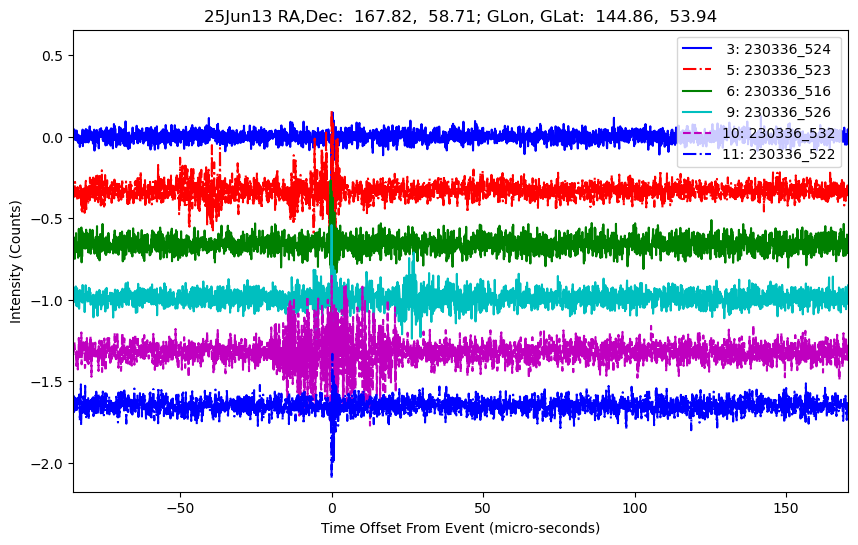Select legend label 11: 230336_522
Screen dimensions: 858x545
(776, 154)
